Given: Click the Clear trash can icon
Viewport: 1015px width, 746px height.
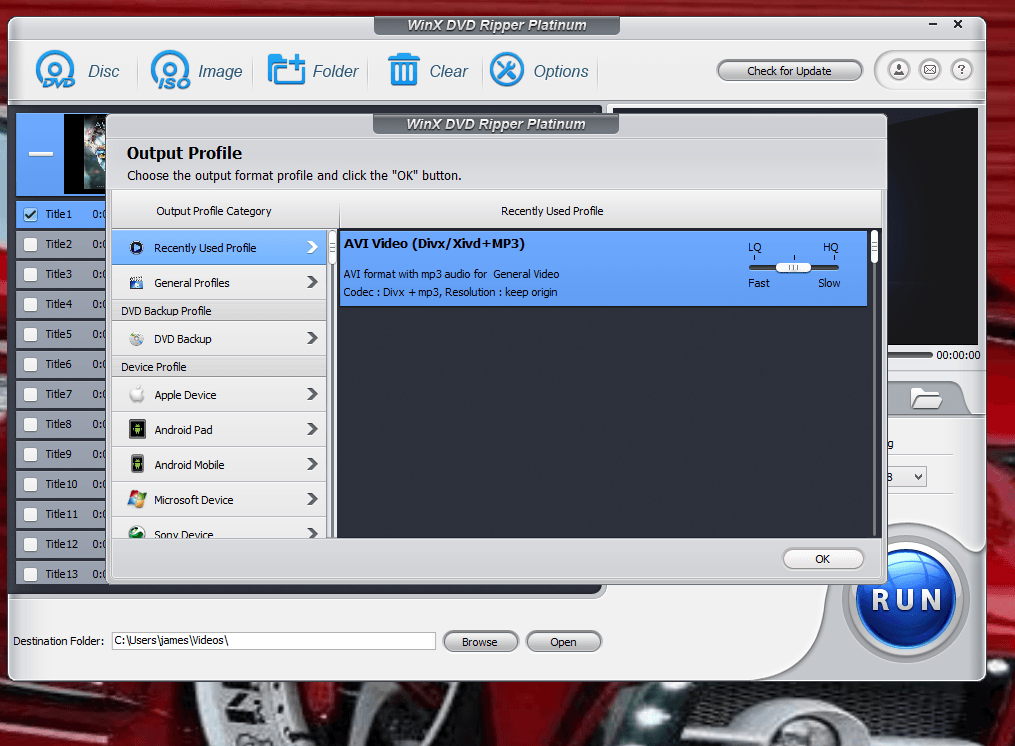Looking at the screenshot, I should [403, 70].
